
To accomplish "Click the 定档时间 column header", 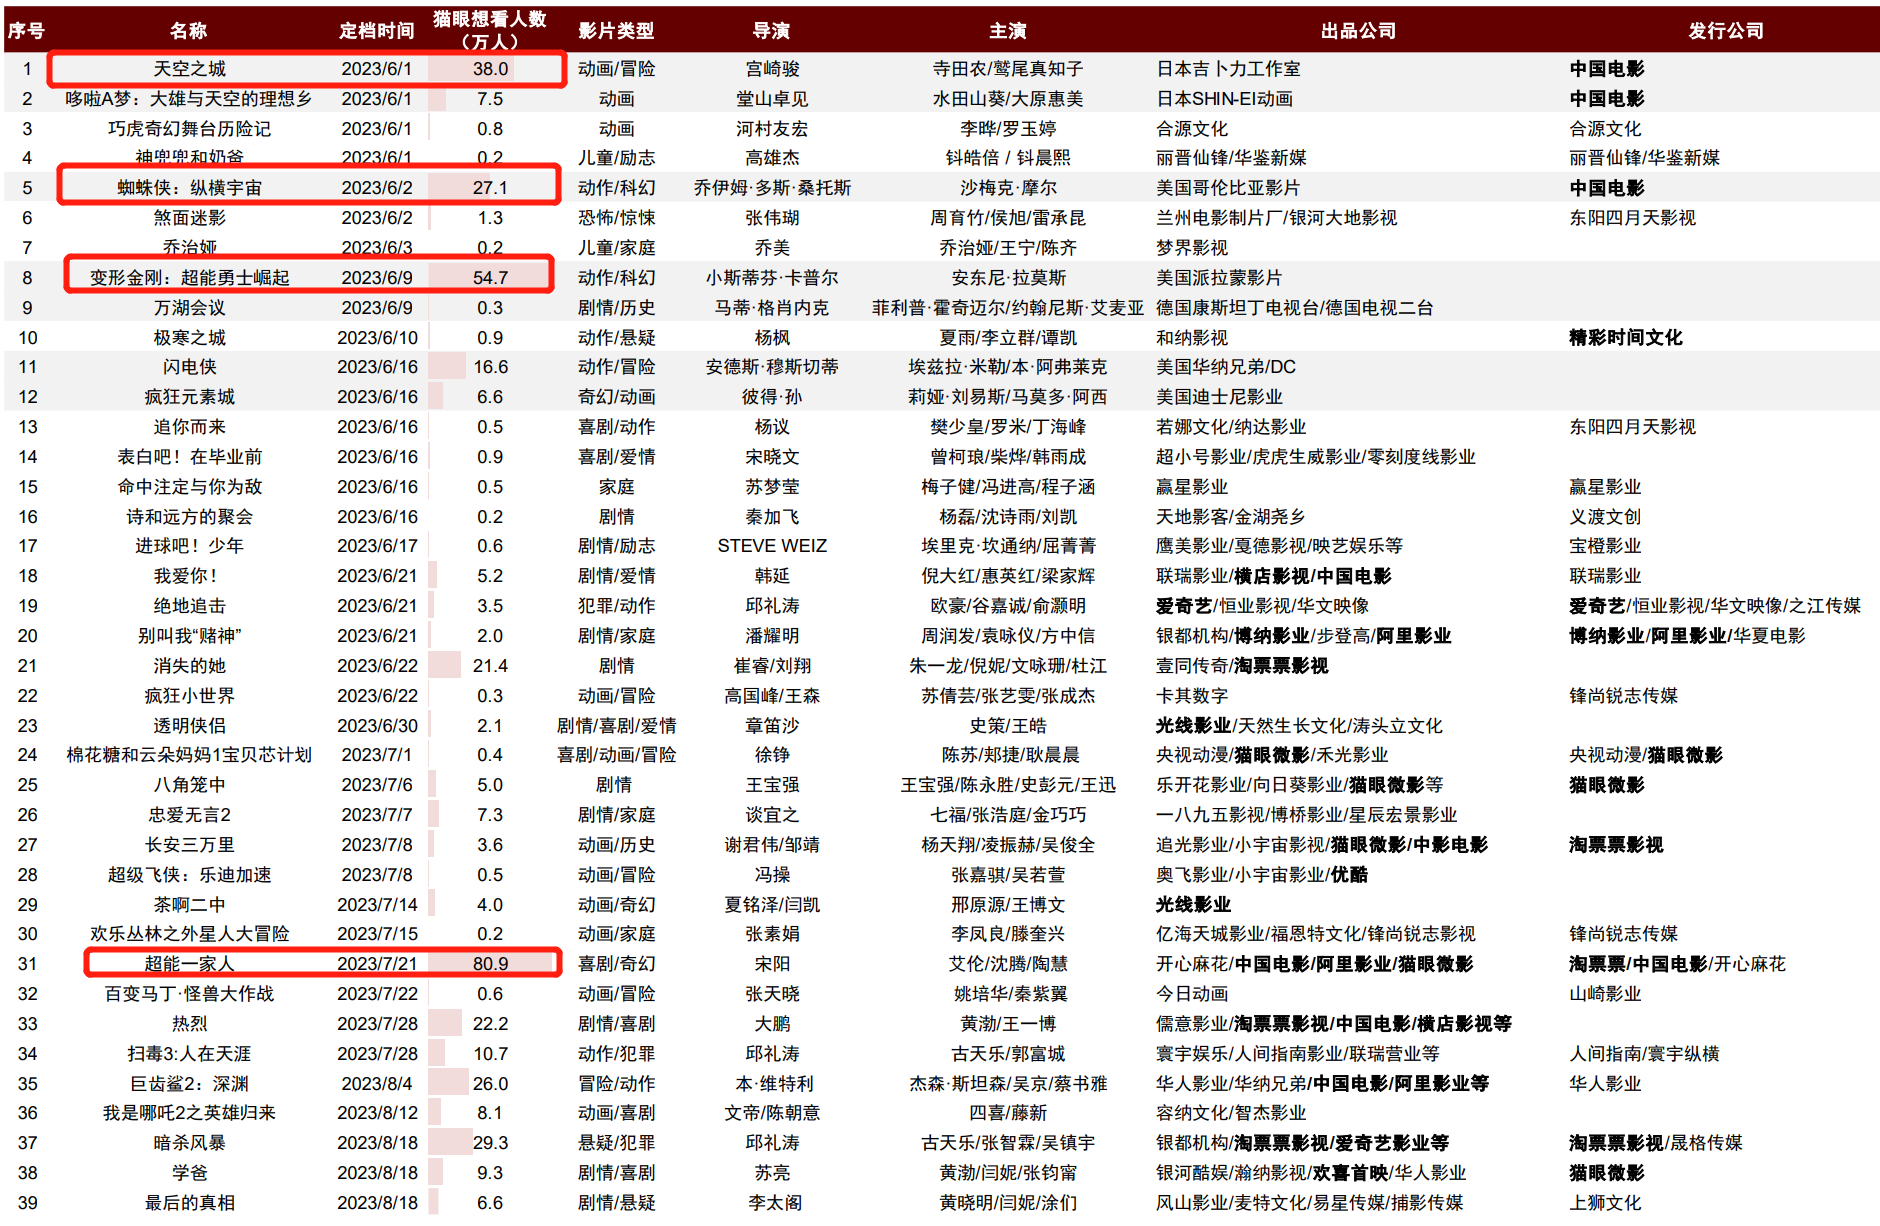I will point(377,31).
